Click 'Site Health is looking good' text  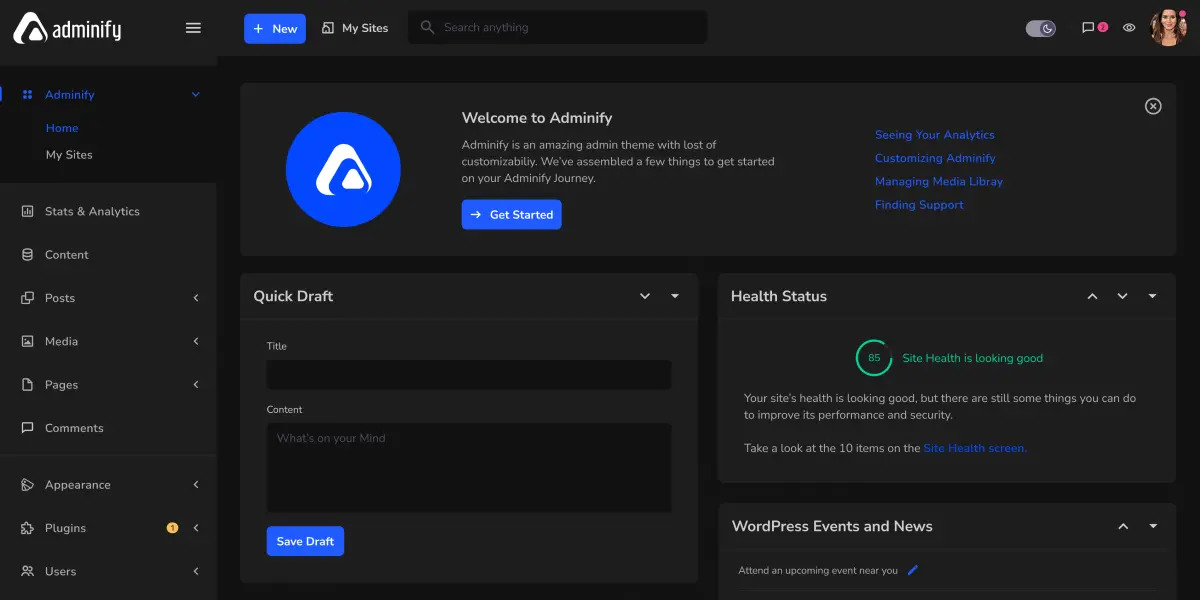[972, 358]
